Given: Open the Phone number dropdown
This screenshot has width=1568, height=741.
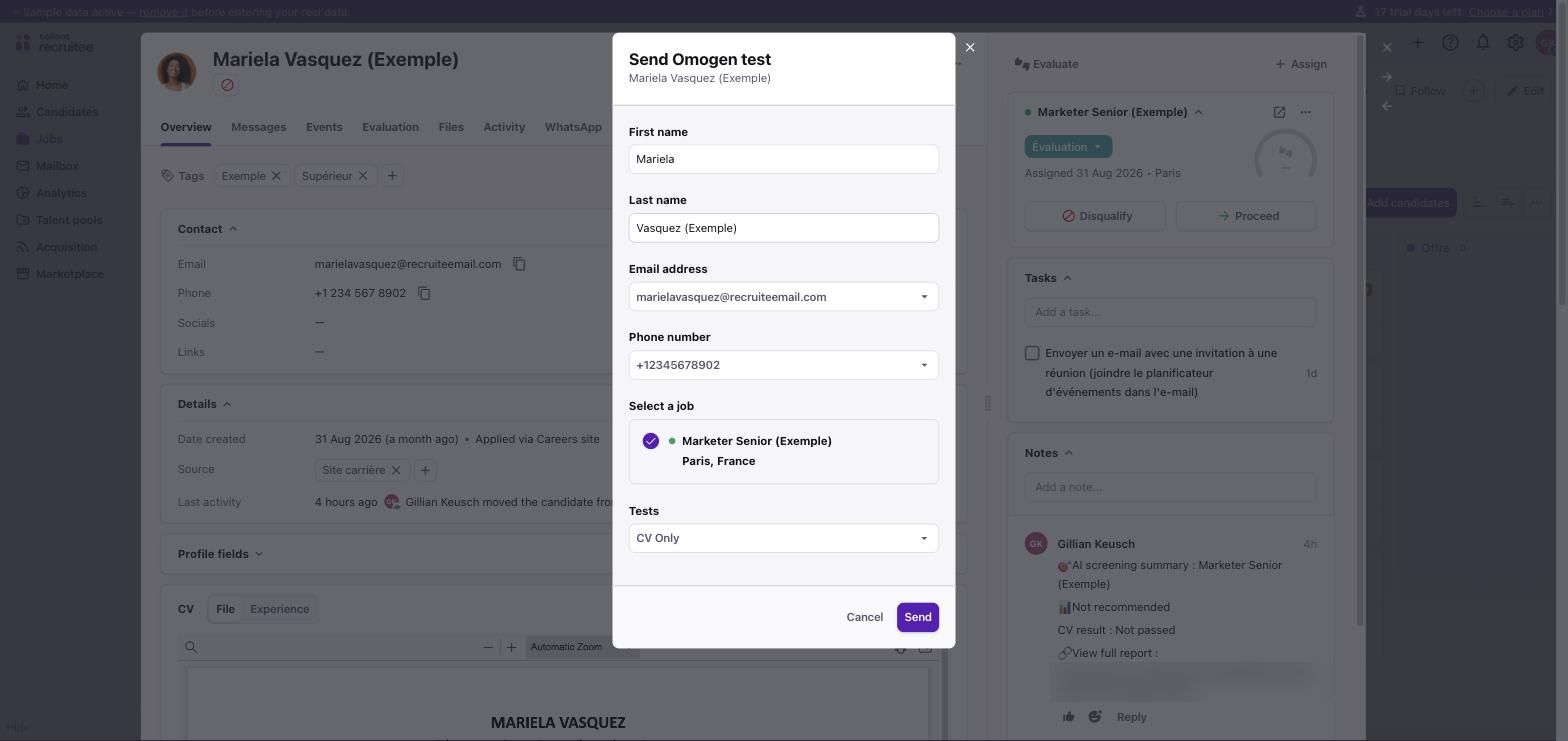Looking at the screenshot, I should (784, 365).
